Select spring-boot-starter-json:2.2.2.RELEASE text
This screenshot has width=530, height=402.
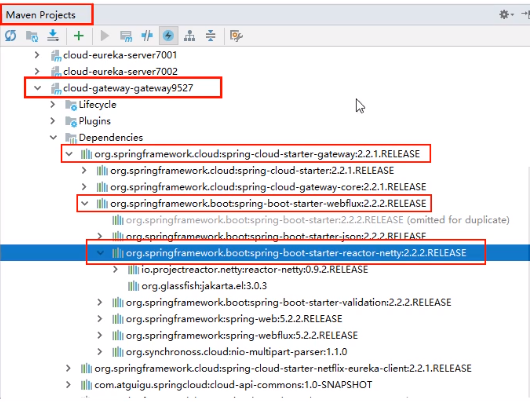[x=276, y=236]
